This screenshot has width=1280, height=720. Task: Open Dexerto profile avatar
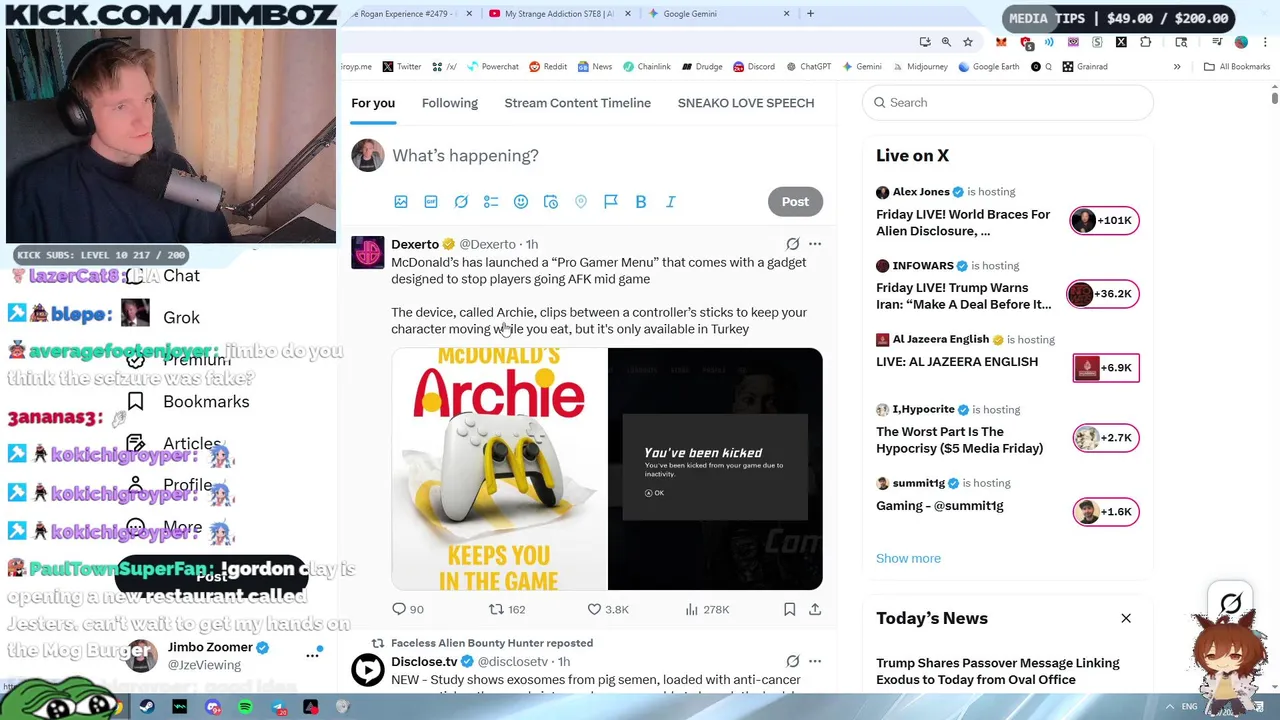(x=367, y=253)
